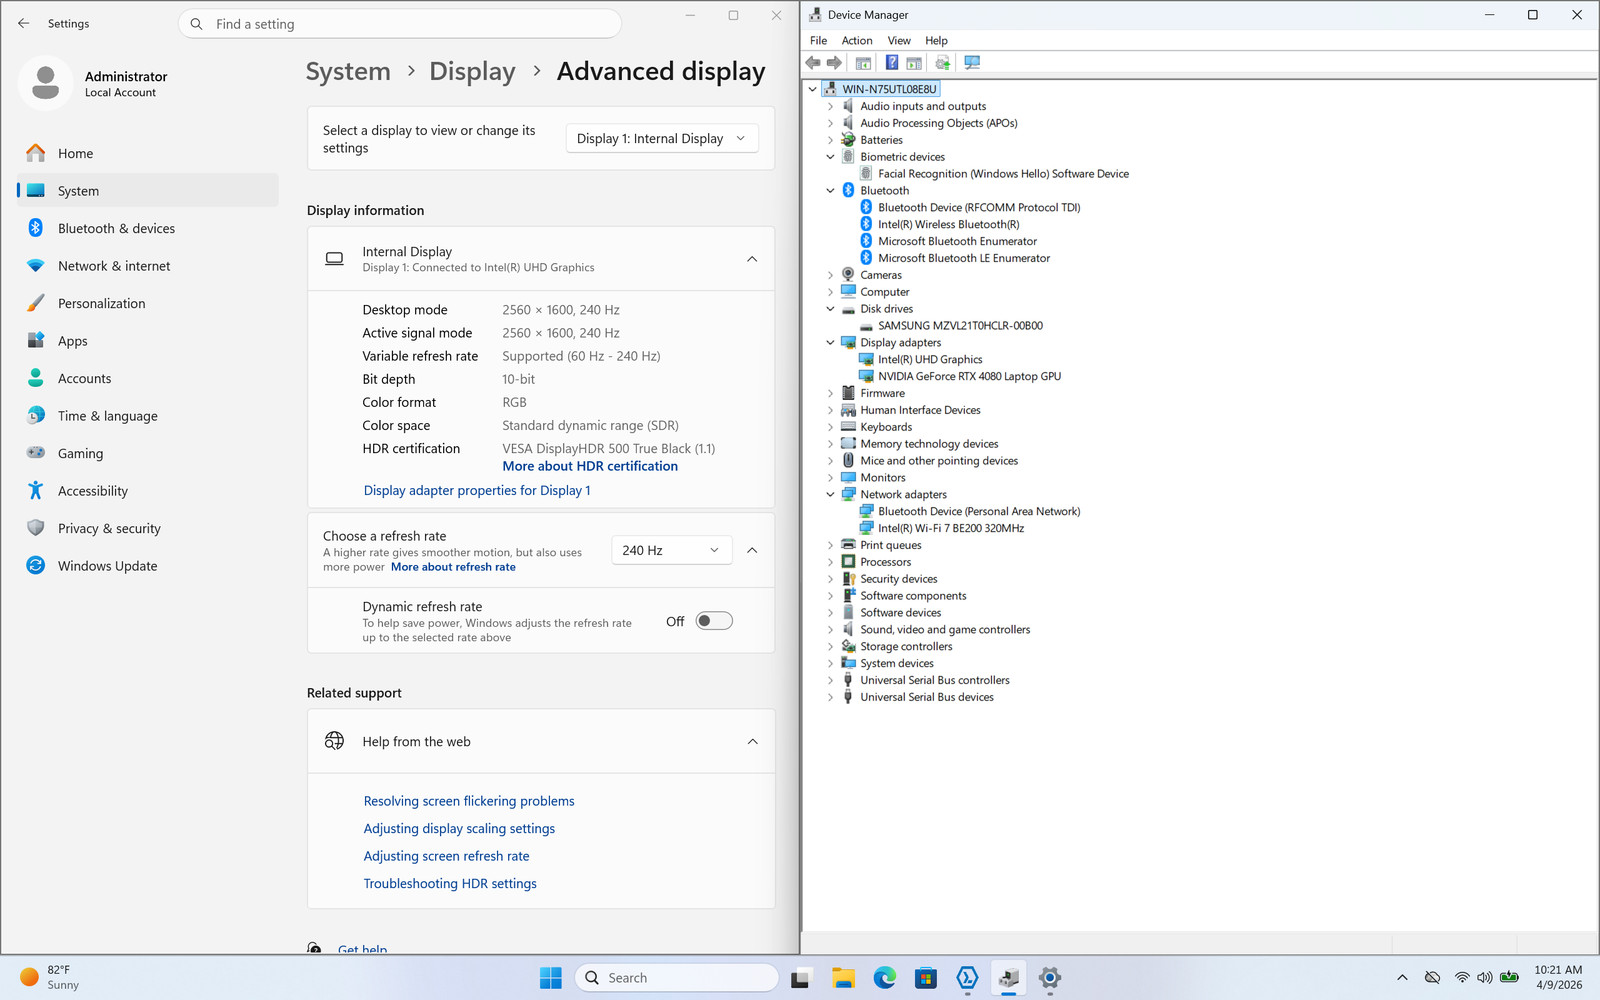Select NVIDIA GeForce RTX 4080 Laptop GPU
1600x1000 pixels.
click(x=969, y=377)
